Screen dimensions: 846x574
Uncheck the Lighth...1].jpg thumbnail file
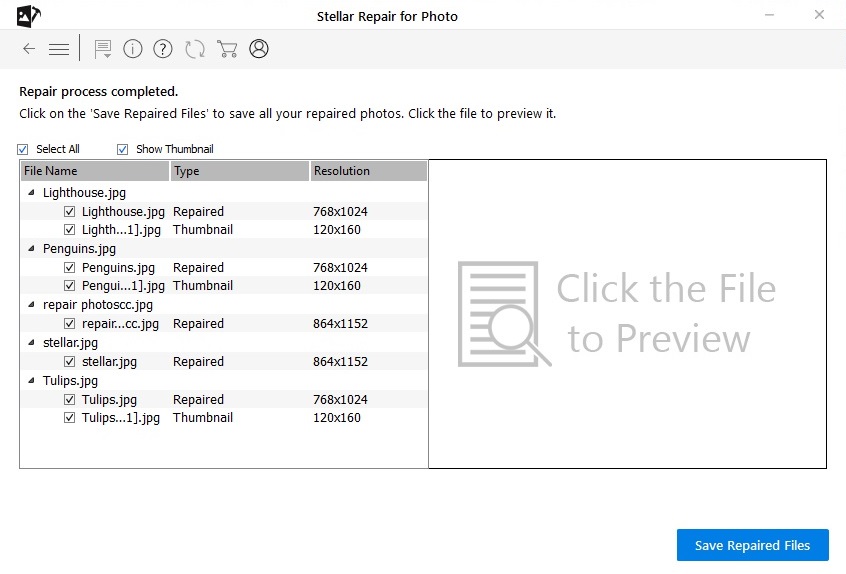pyautogui.click(x=70, y=230)
